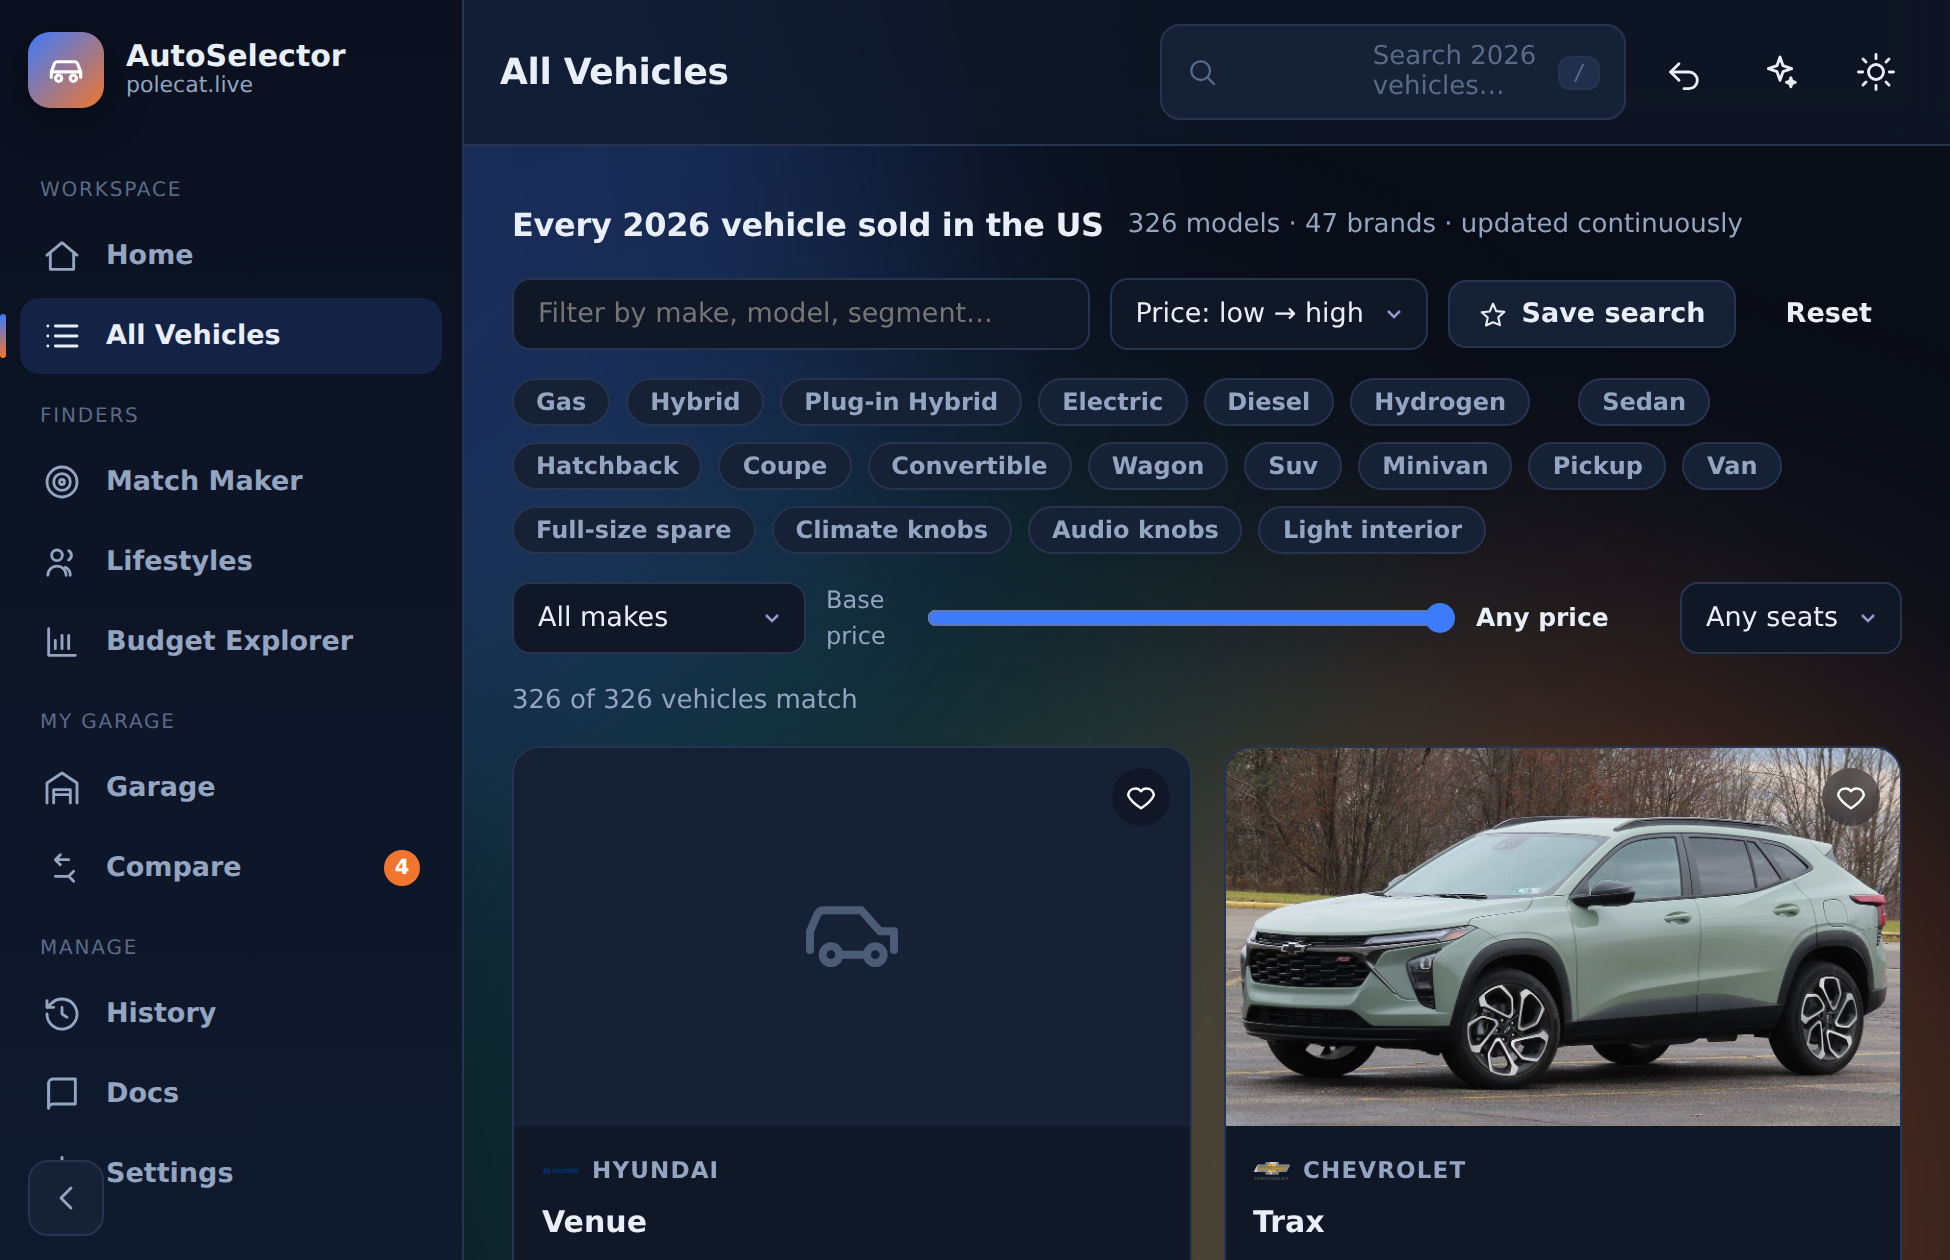Image resolution: width=1950 pixels, height=1260 pixels.
Task: Open the Trax model title
Action: click(x=1288, y=1222)
